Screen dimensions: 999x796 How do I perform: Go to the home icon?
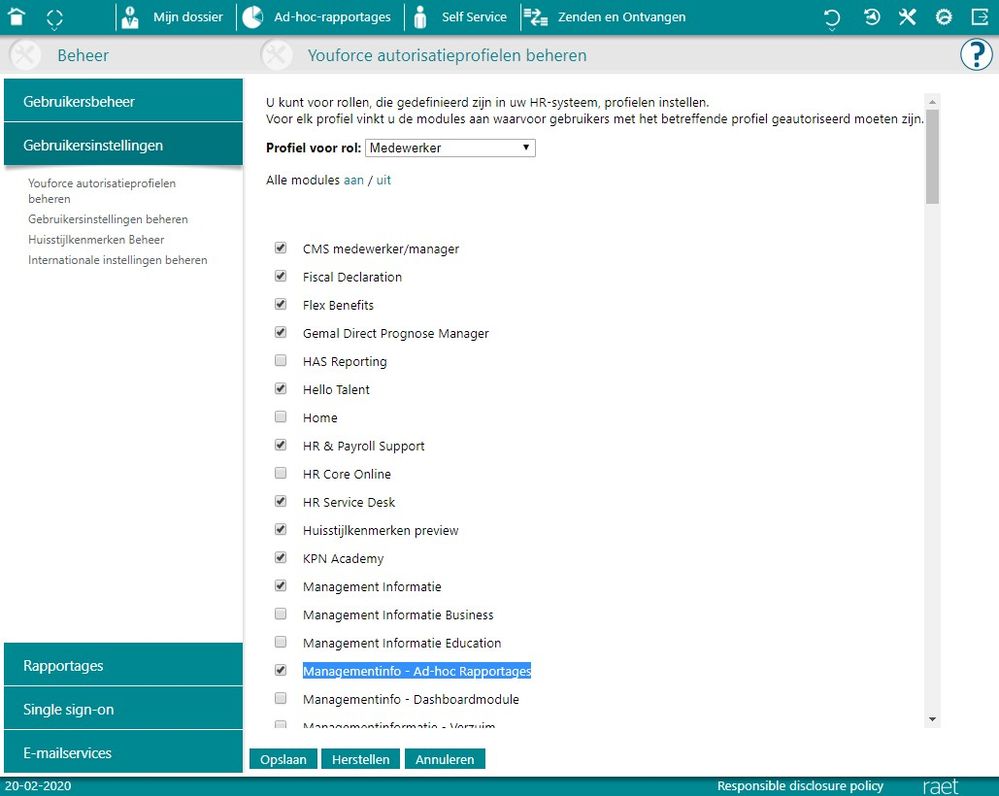coord(17,17)
